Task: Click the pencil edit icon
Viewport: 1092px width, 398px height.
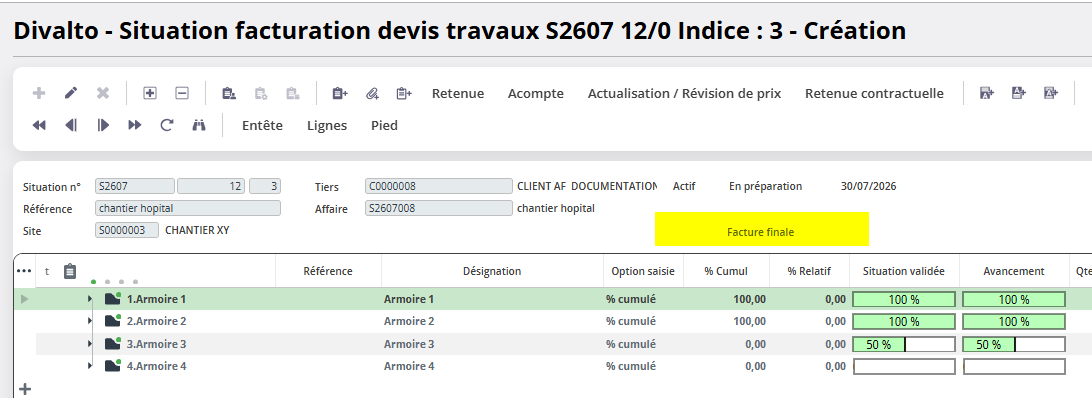Action: 71,93
